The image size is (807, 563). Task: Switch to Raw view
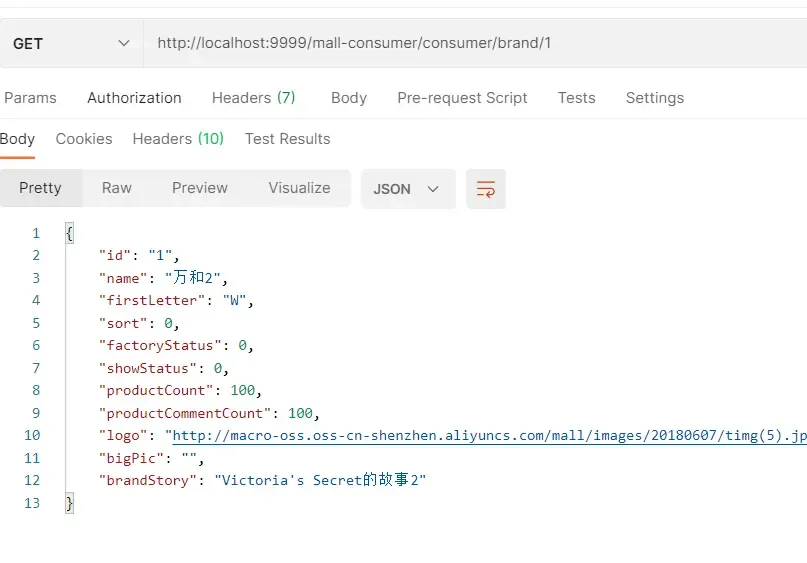coord(117,188)
